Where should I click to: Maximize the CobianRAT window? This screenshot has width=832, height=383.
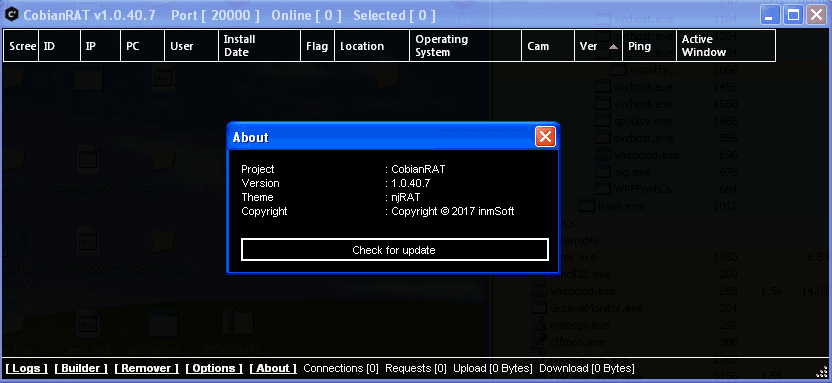(x=793, y=15)
